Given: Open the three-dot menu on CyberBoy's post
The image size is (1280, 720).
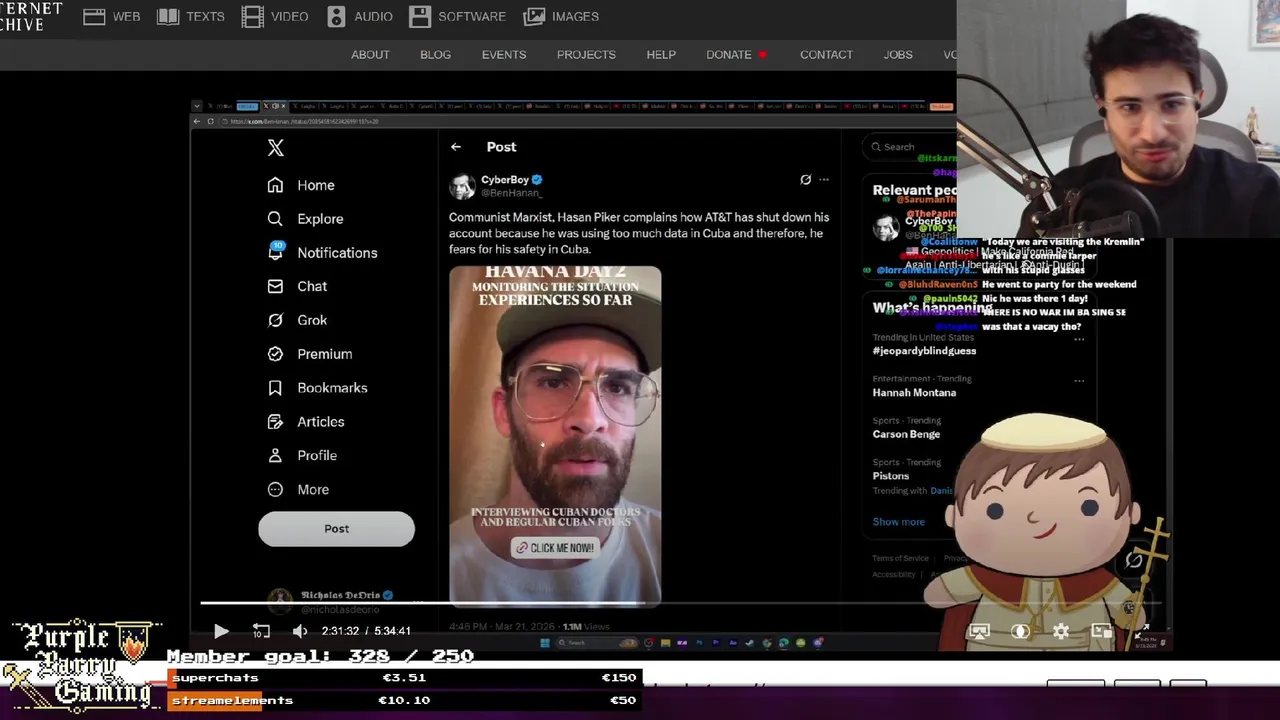Looking at the screenshot, I should tap(824, 180).
